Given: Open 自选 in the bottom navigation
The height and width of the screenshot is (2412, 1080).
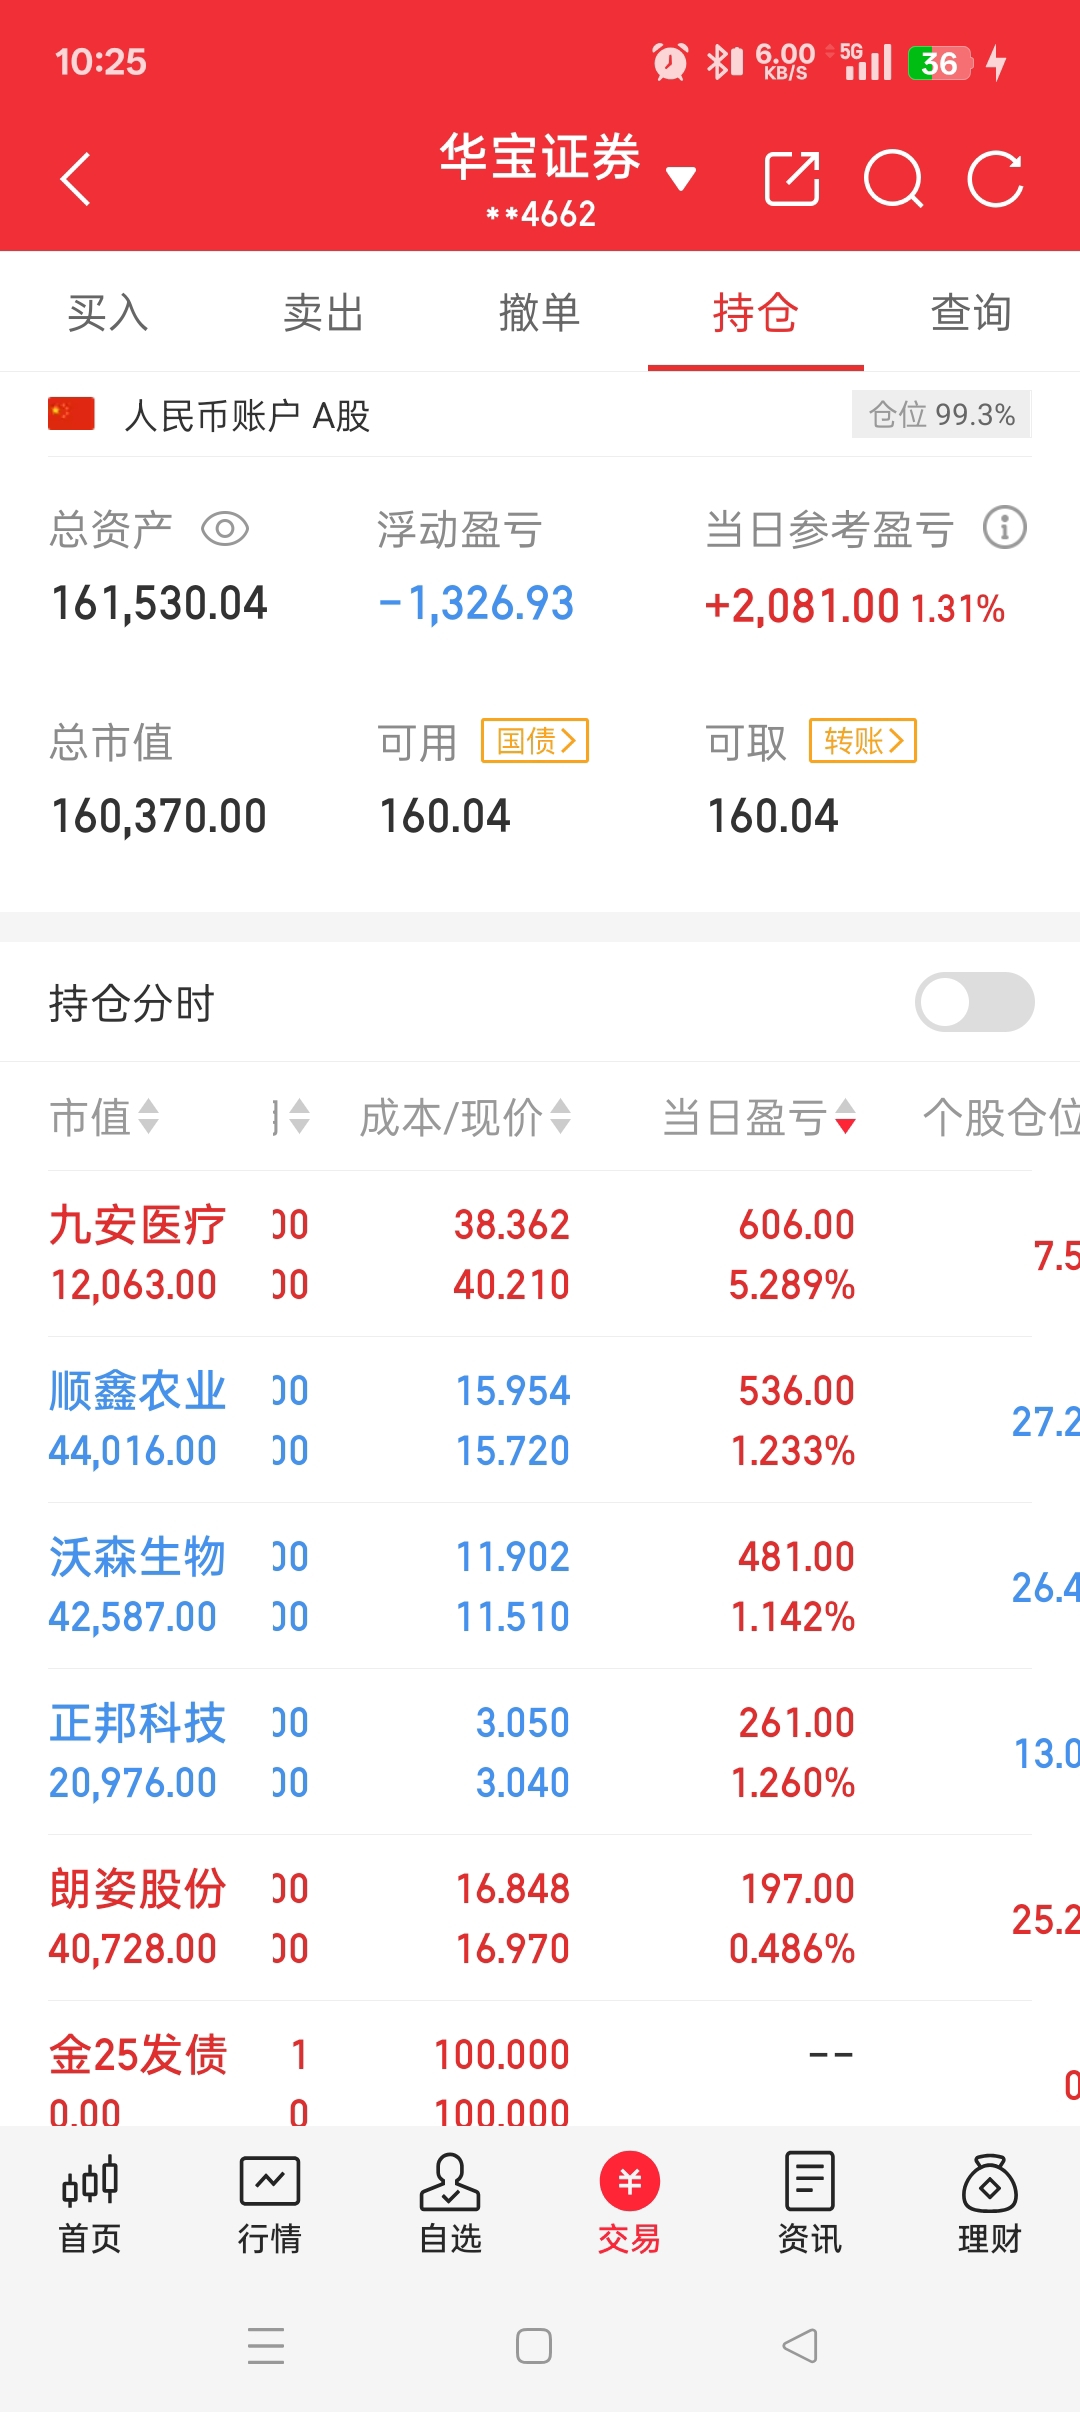Looking at the screenshot, I should coord(450,2204).
